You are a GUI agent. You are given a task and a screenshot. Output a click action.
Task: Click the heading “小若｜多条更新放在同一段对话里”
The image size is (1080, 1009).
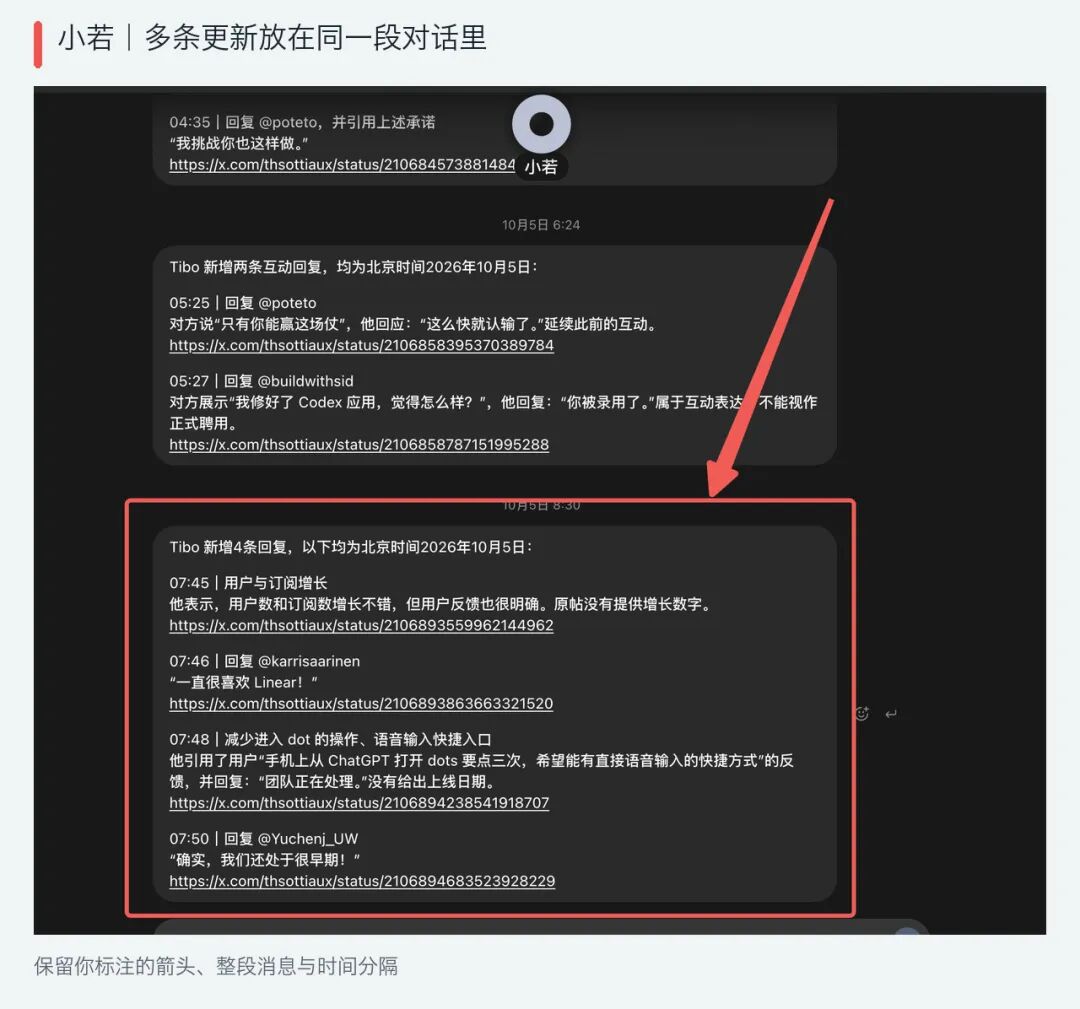pyautogui.click(x=272, y=37)
